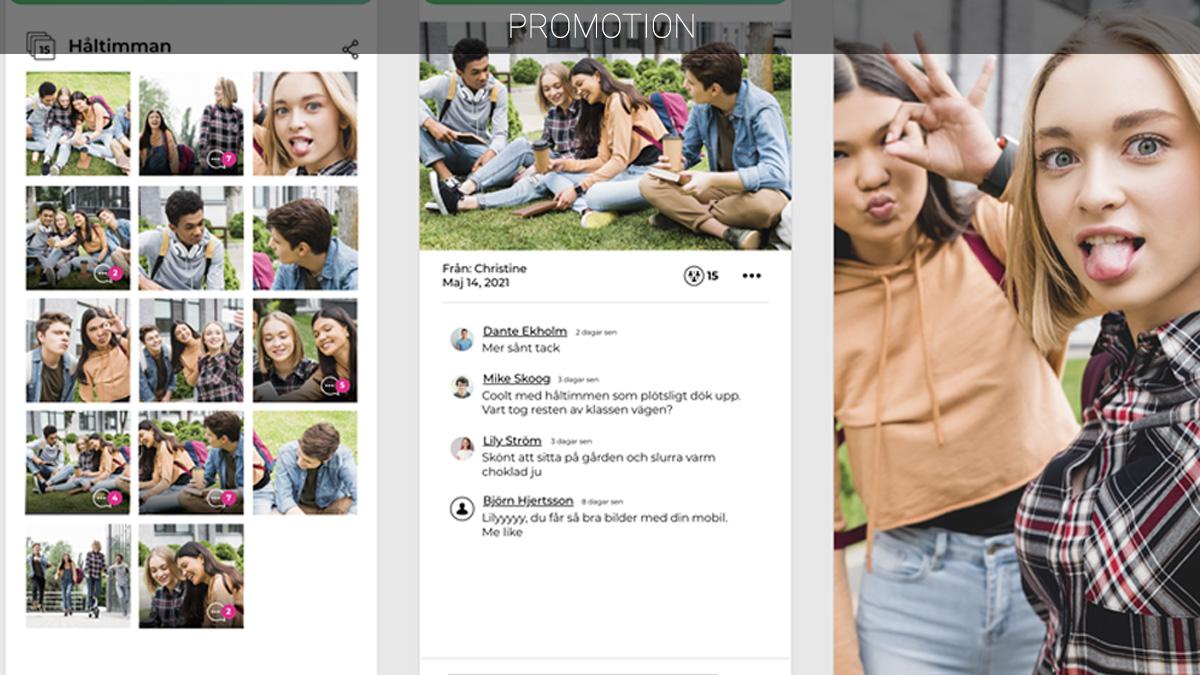Click Lily Ström's comment about 'varm choklad'
The width and height of the screenshot is (1200, 675).
(598, 465)
